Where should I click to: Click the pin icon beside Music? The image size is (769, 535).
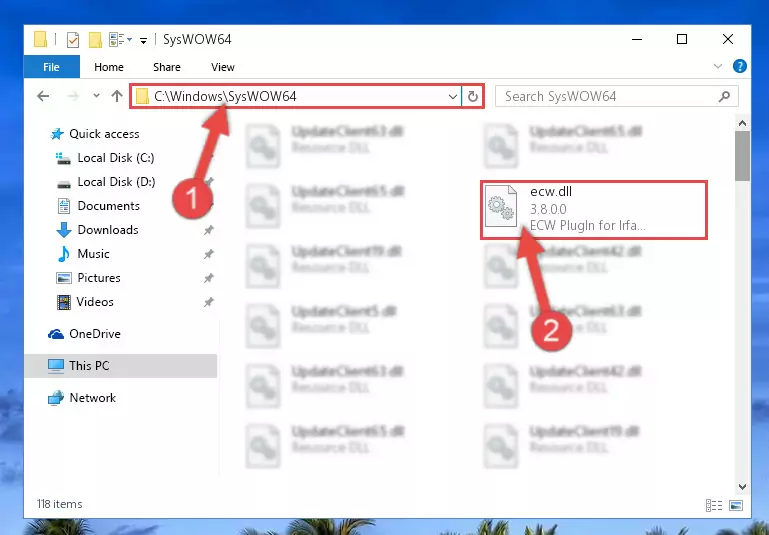[x=208, y=254]
